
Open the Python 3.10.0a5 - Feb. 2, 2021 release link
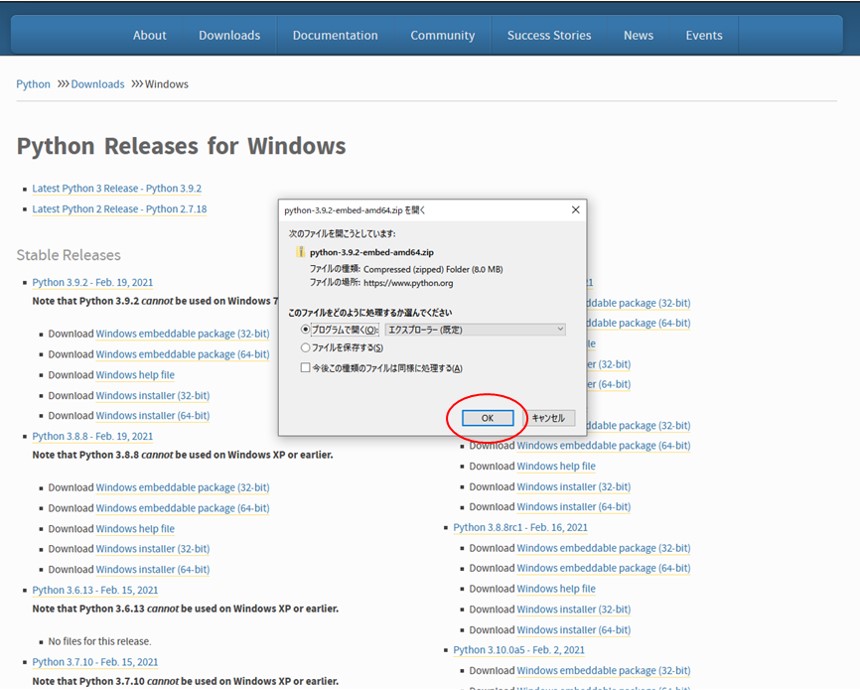[519, 650]
